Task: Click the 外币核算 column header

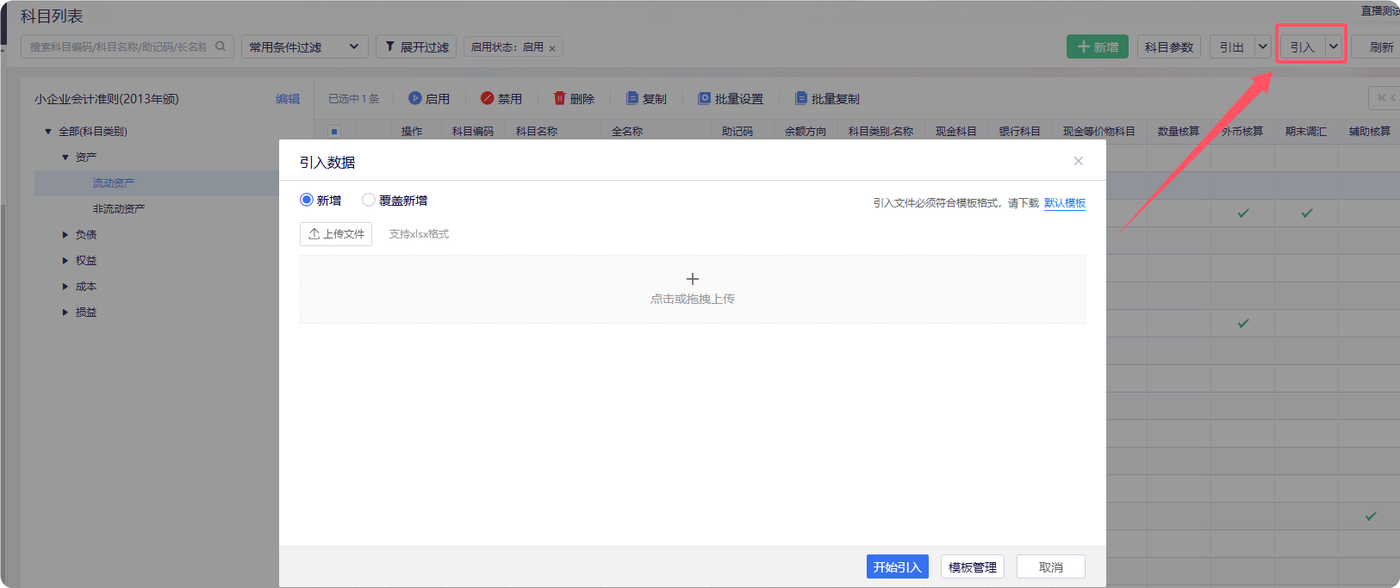Action: [1242, 131]
